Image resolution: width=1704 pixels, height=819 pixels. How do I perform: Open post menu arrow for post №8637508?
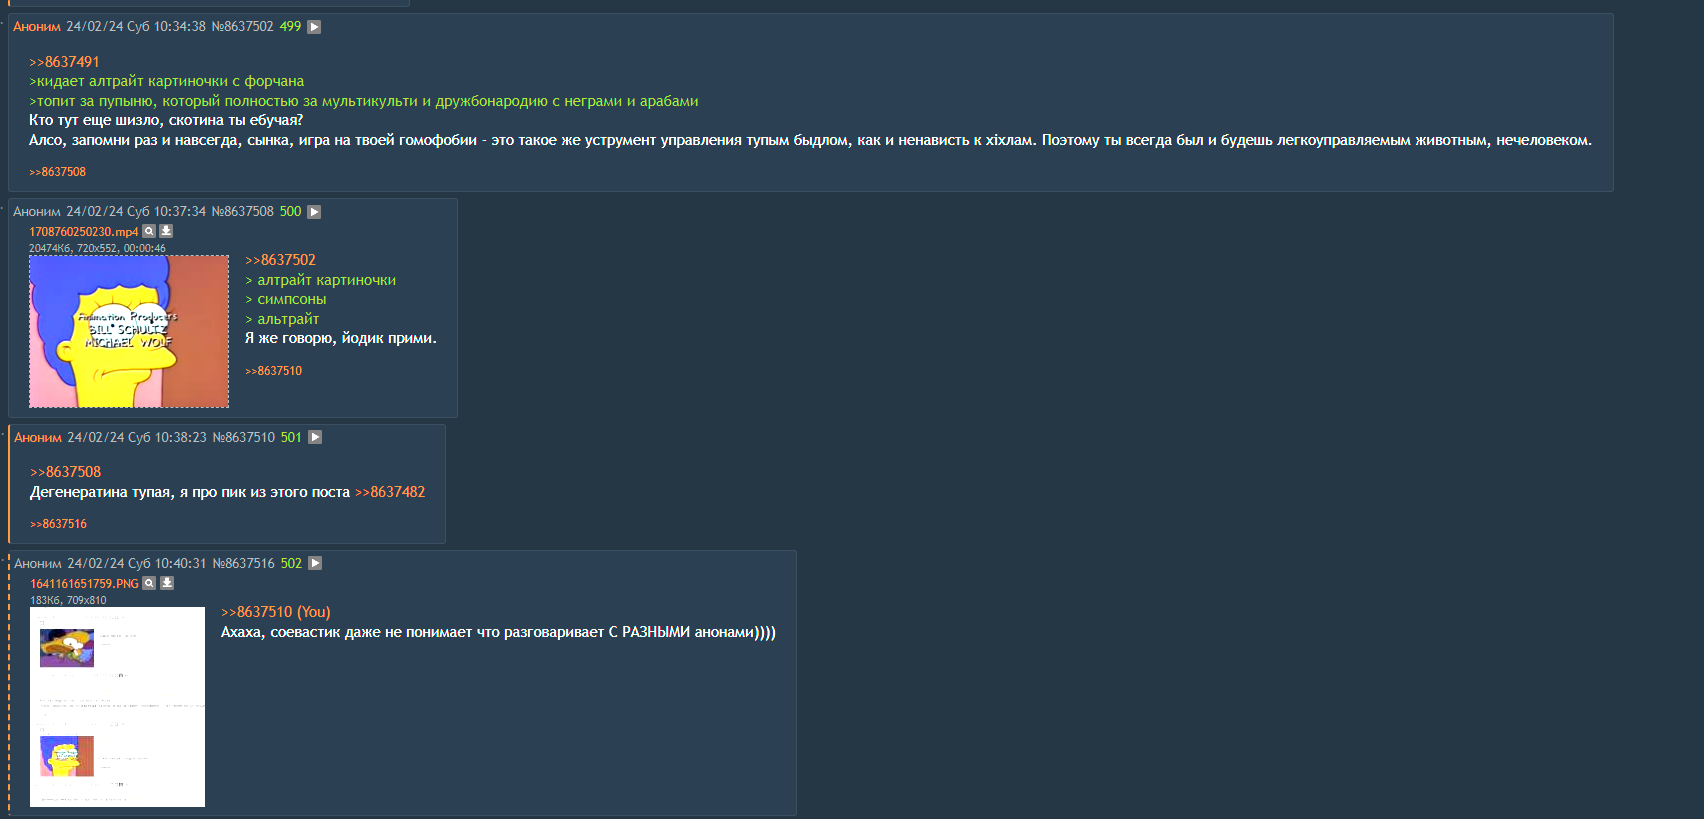point(314,212)
